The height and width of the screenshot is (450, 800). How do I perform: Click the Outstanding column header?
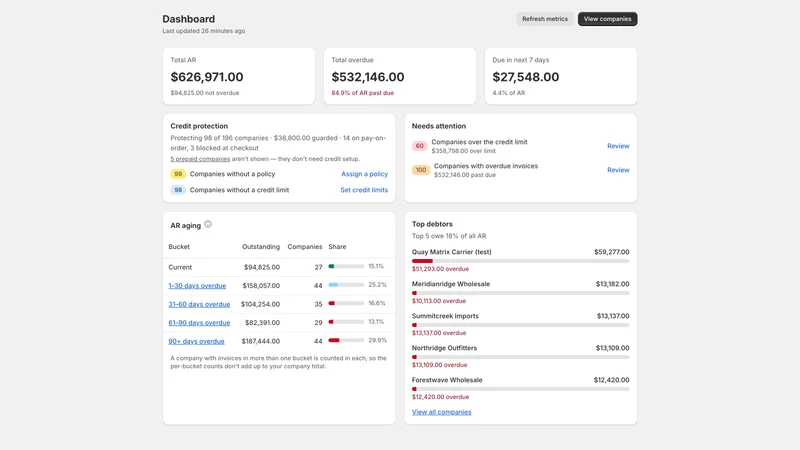261,246
